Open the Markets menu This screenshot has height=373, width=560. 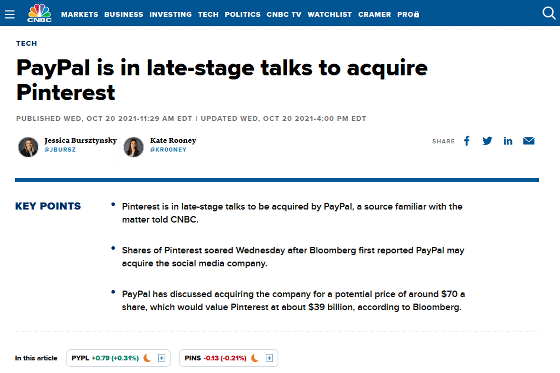tap(79, 15)
